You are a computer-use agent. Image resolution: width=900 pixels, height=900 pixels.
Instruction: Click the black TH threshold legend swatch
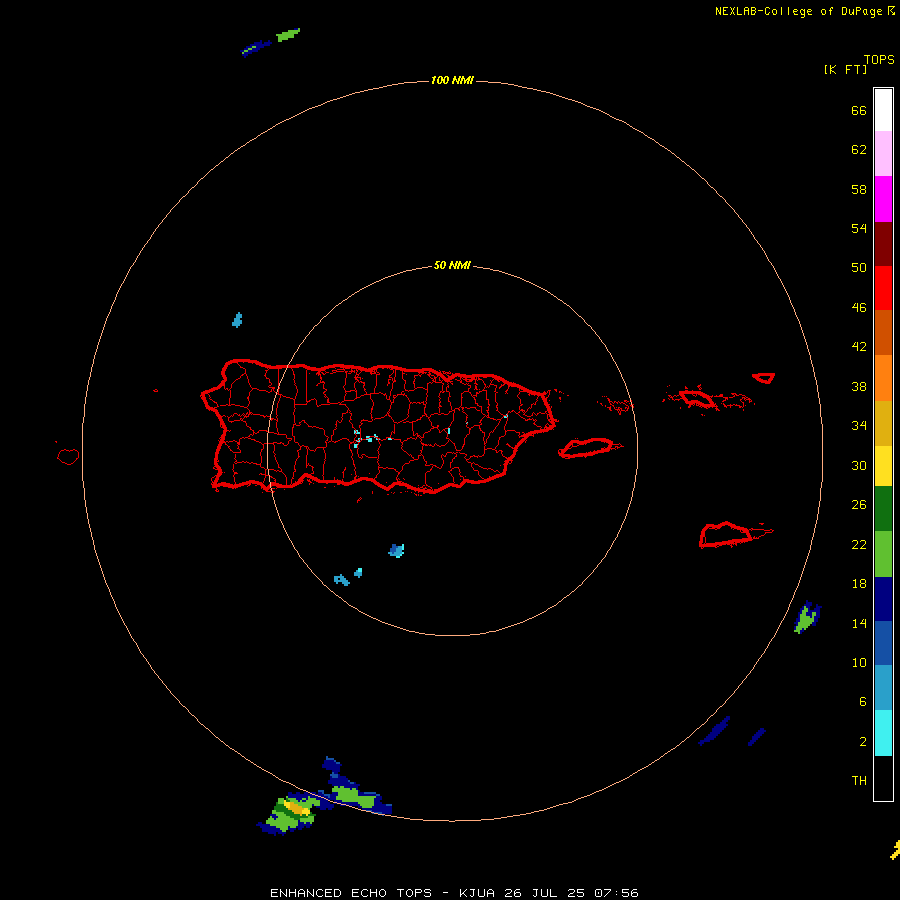pos(883,778)
